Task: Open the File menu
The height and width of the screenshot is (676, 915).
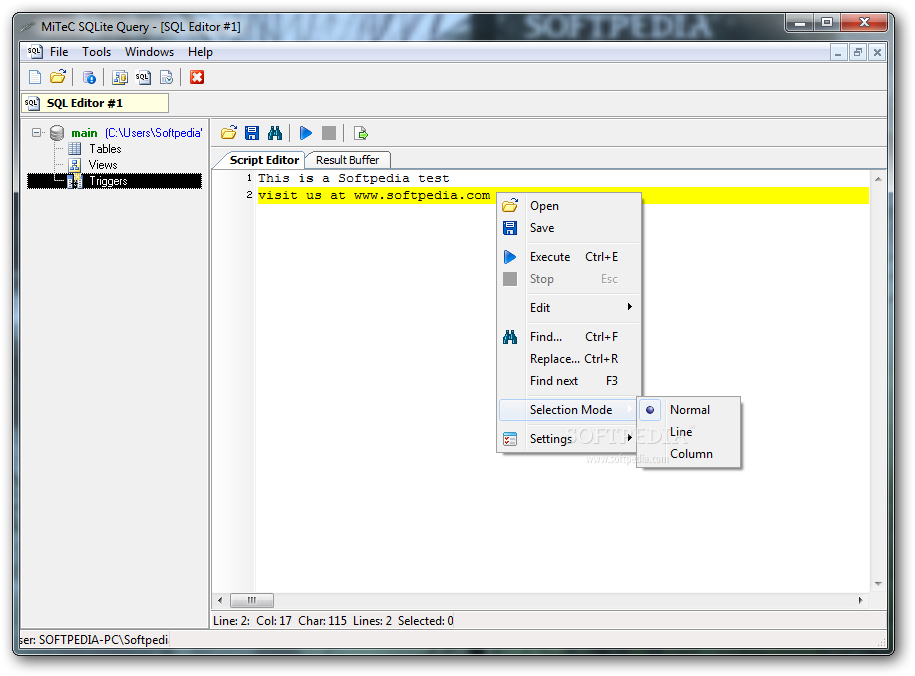Action: [59, 52]
